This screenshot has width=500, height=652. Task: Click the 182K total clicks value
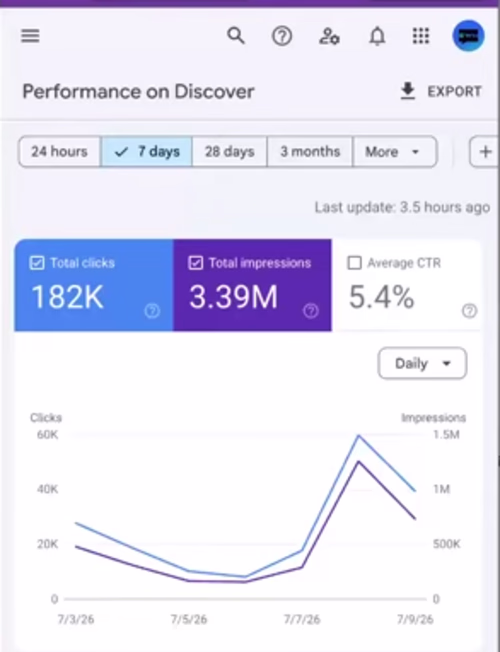pos(67,297)
